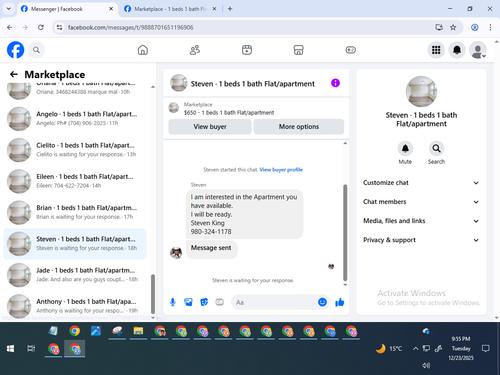Open a new browser tab
The width and height of the screenshot is (500, 375).
(x=230, y=9)
